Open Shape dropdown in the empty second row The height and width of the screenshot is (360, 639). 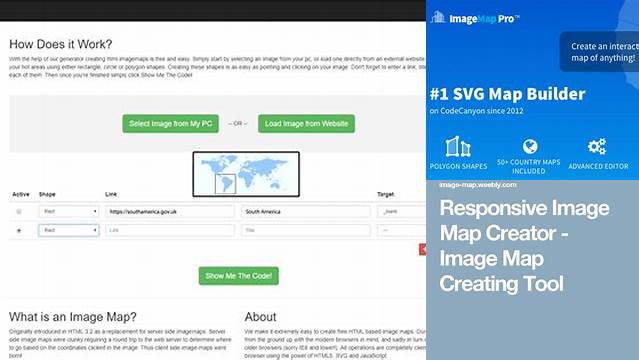click(69, 230)
